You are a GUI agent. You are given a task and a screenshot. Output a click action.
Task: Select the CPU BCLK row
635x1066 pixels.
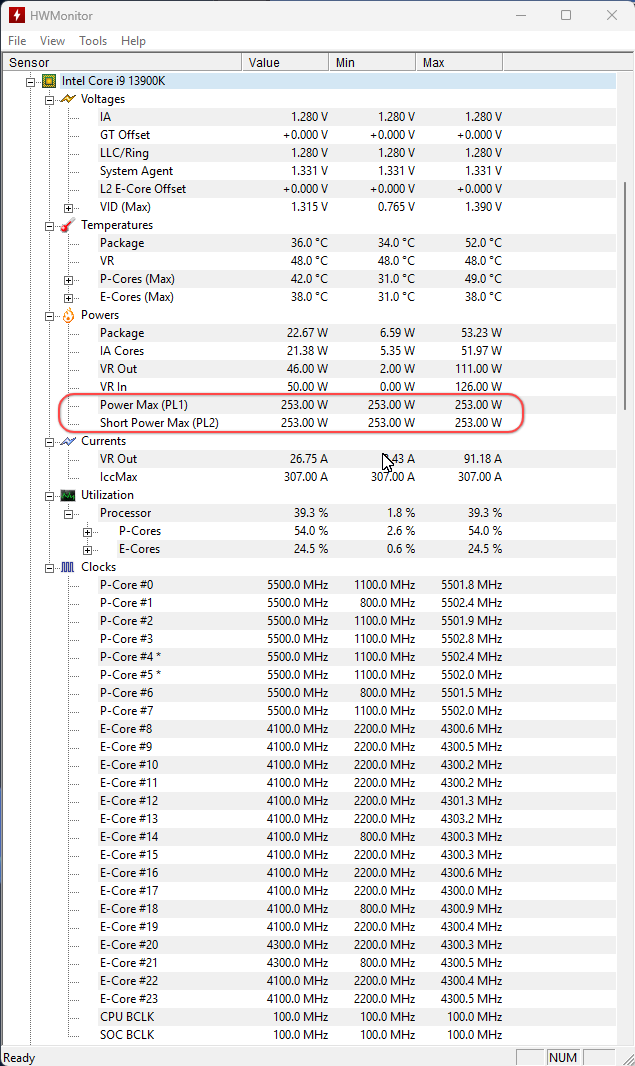(357, 1018)
